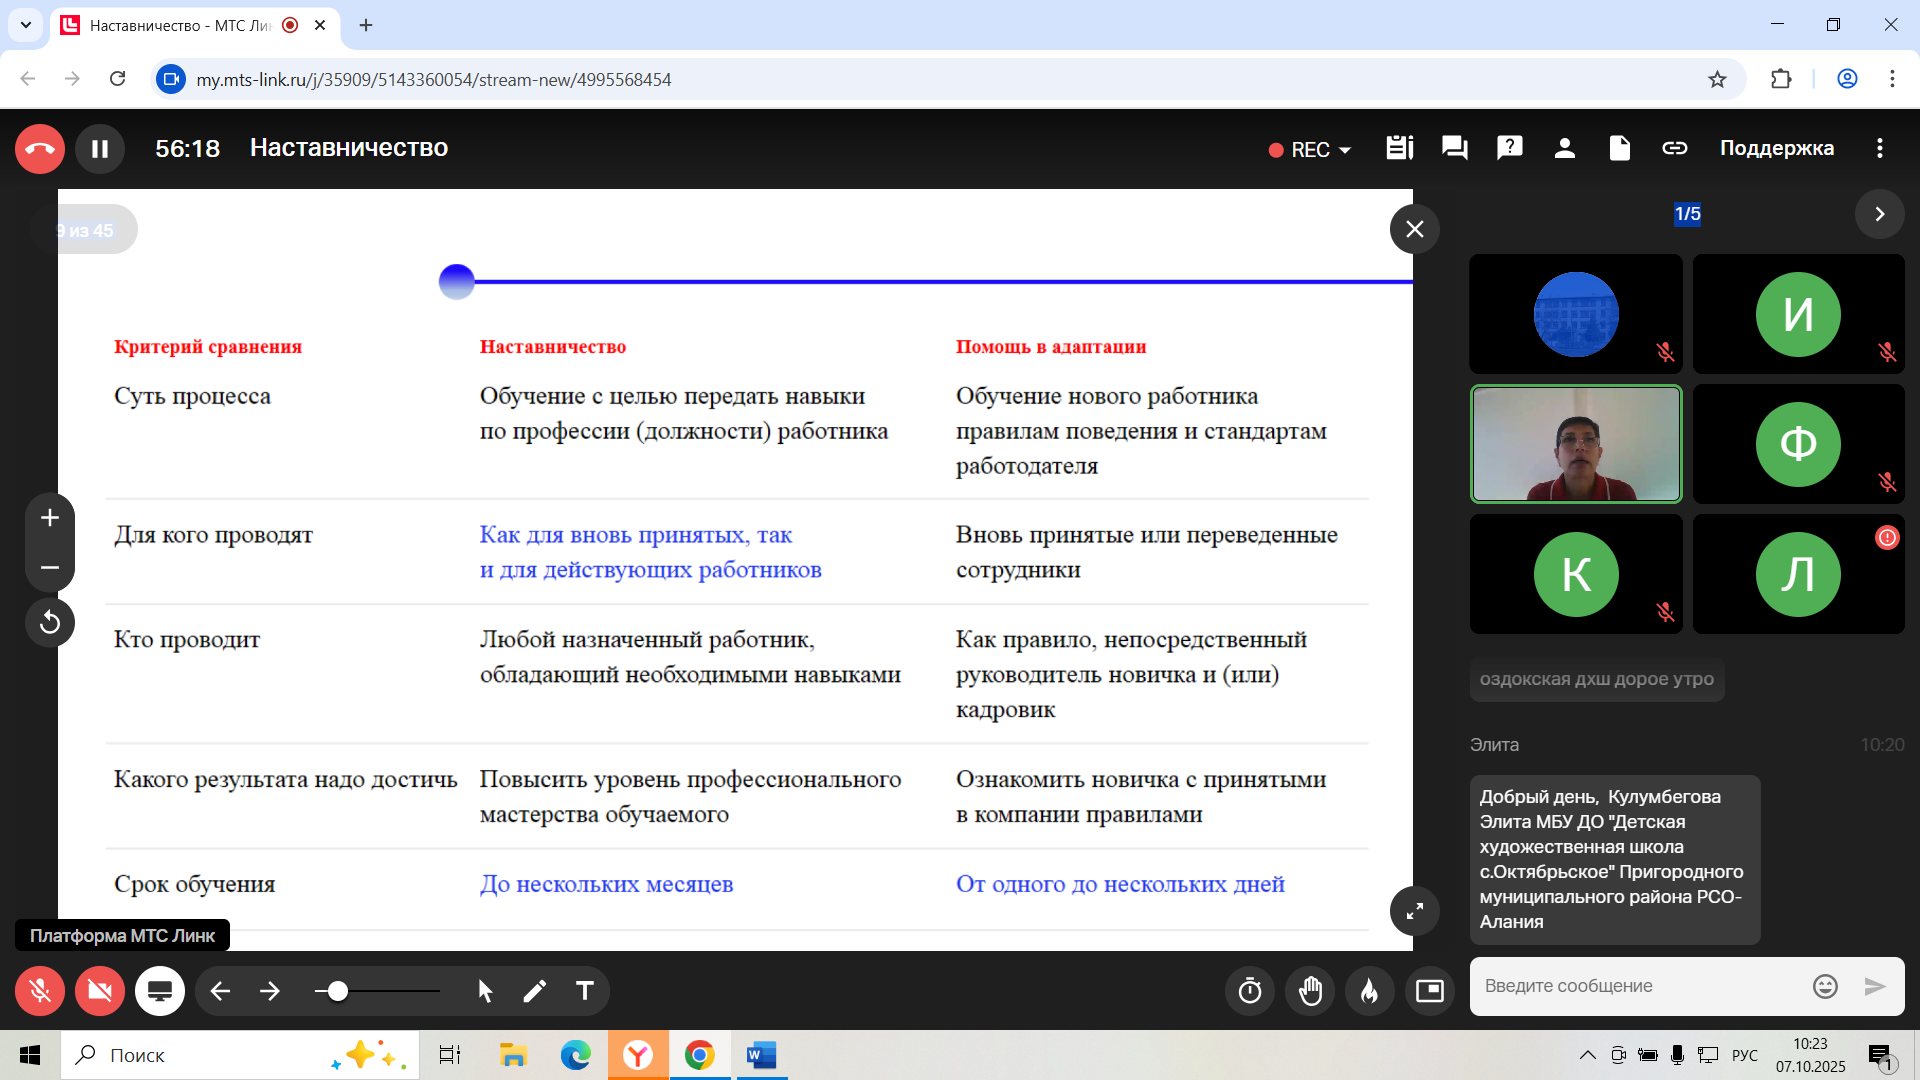Adjust the pen thickness slider
This screenshot has height=1080, width=1920.
[x=338, y=991]
